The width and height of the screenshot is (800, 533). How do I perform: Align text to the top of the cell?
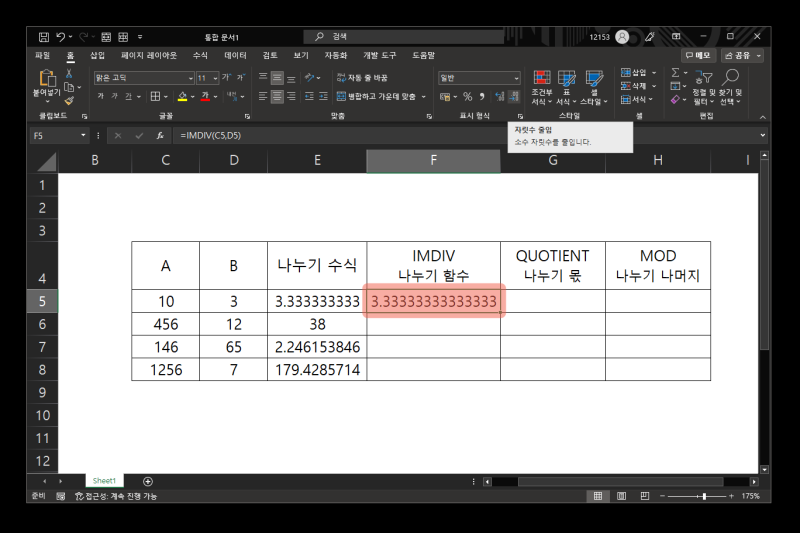pyautogui.click(x=263, y=78)
